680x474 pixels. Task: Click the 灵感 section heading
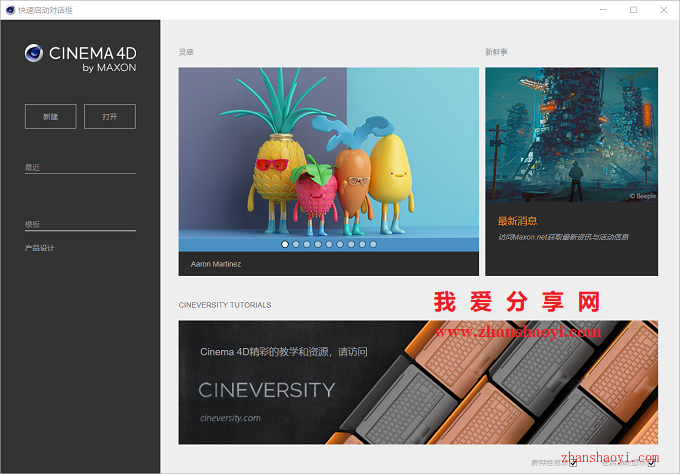[186, 52]
